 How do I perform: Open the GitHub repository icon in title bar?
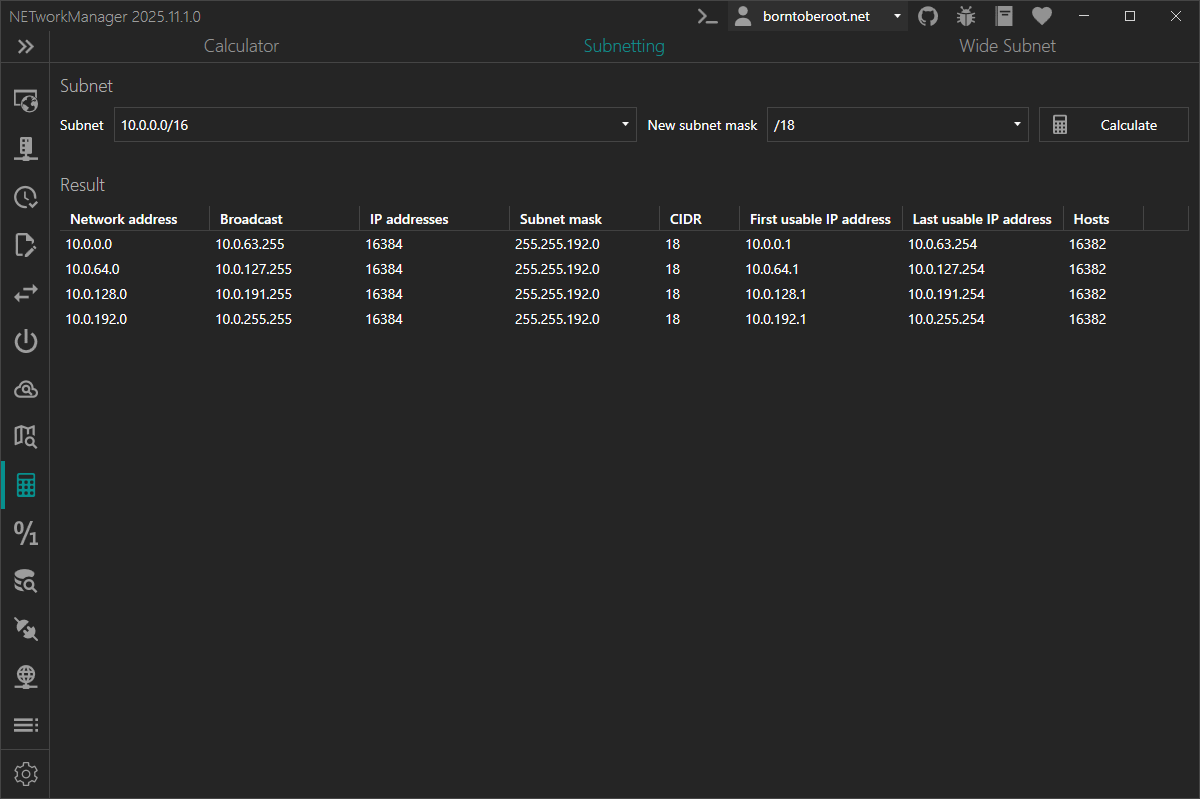click(x=927, y=16)
